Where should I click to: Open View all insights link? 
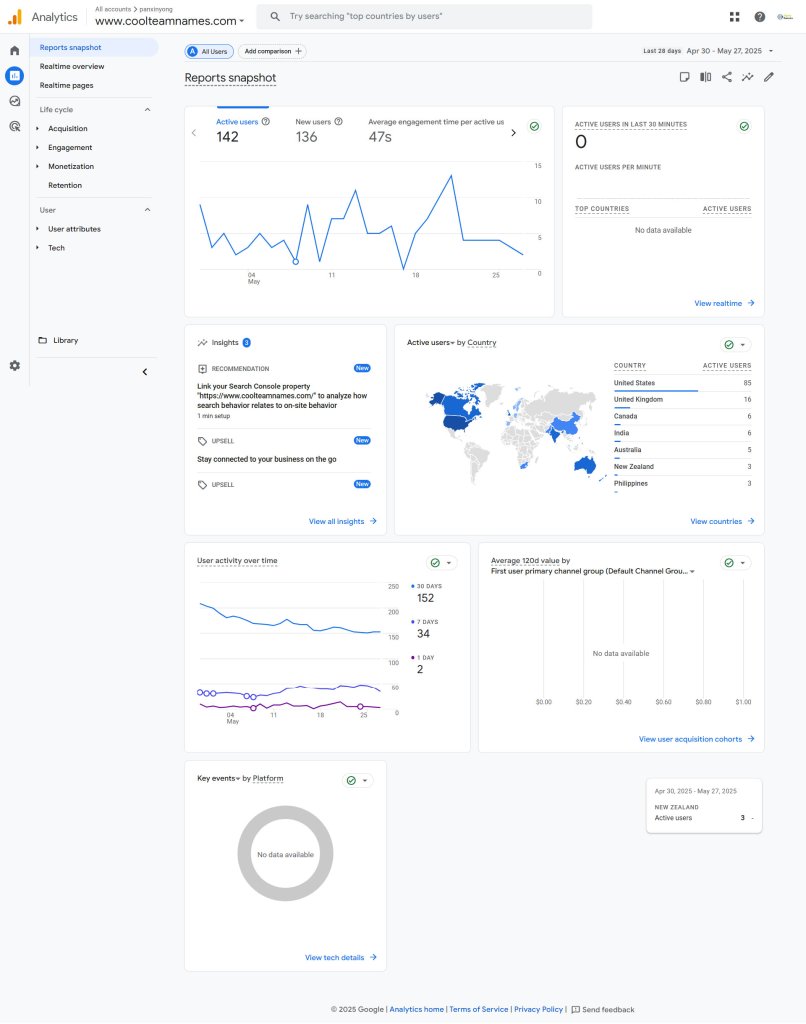pyautogui.click(x=343, y=522)
